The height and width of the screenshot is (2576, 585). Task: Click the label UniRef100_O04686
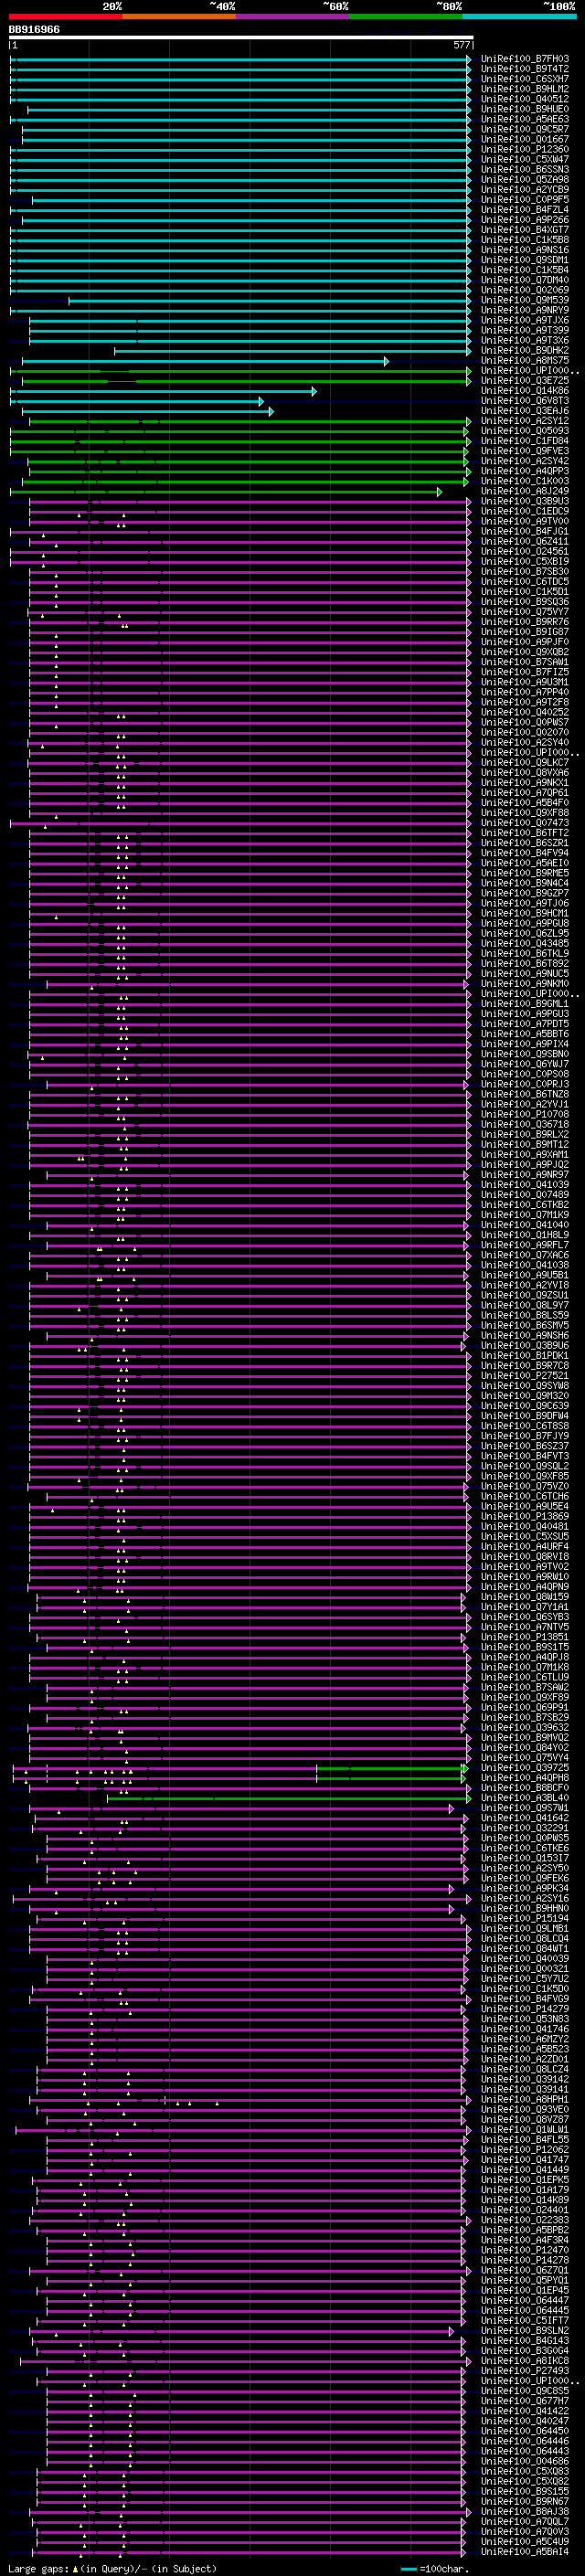pyautogui.click(x=525, y=2461)
